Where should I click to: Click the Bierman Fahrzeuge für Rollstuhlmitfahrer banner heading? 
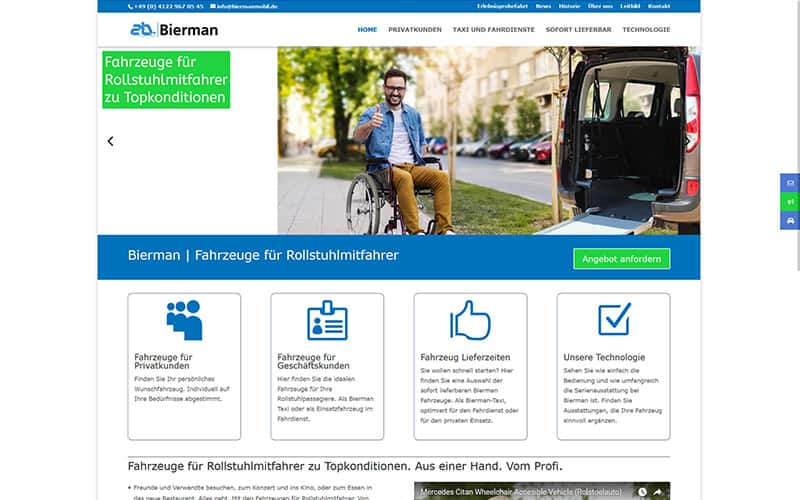[x=263, y=255]
